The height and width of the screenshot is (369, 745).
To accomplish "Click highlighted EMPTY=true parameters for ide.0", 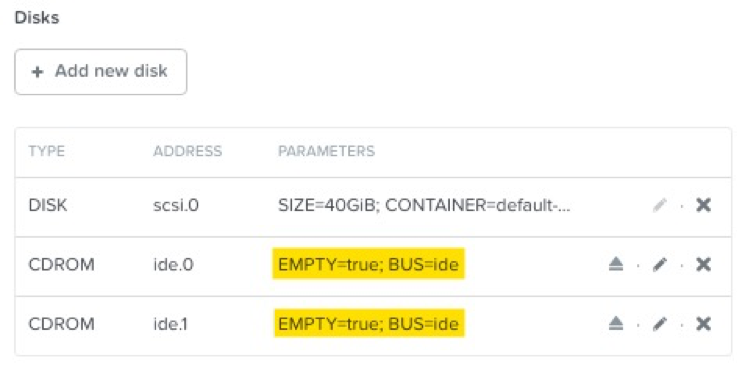I will [368, 264].
